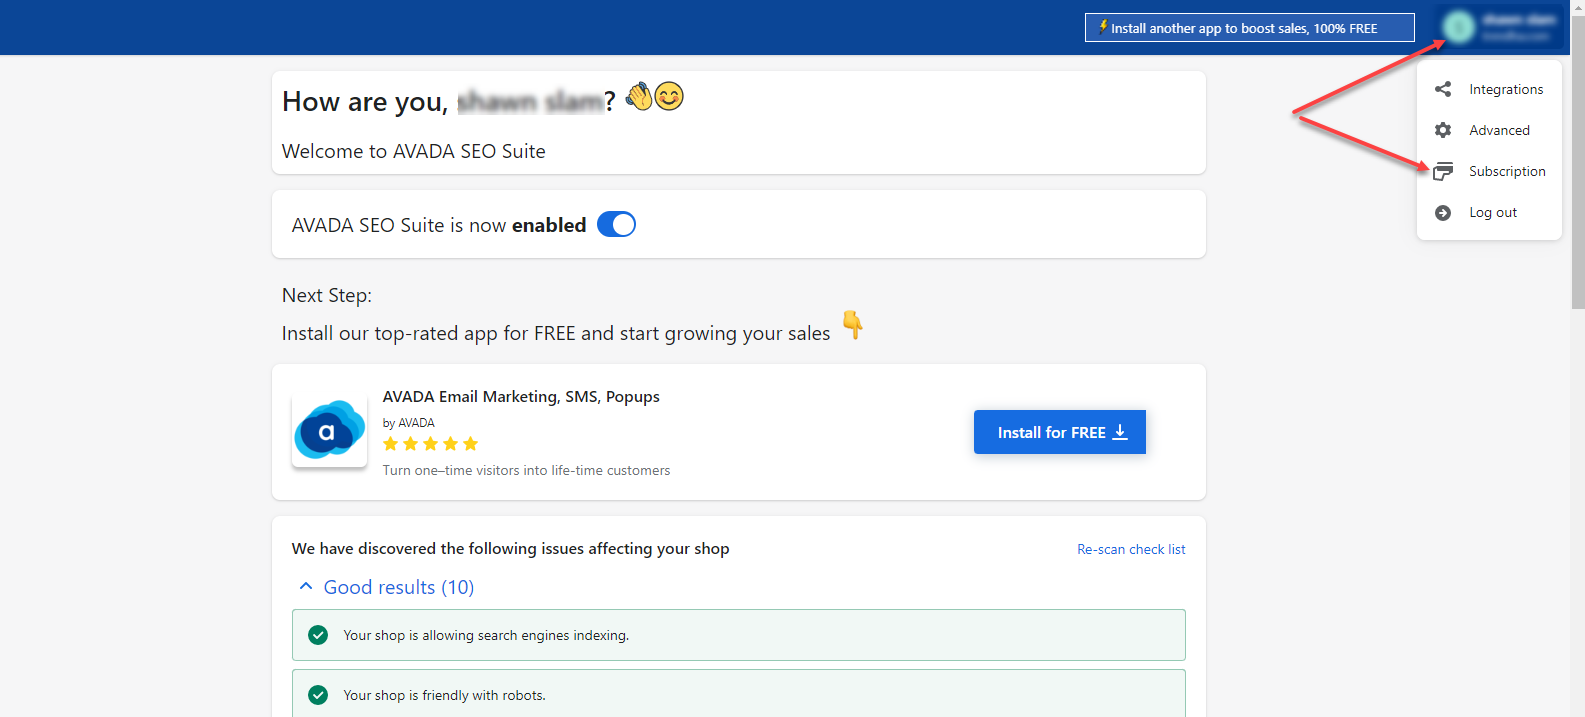Click the AVADA Email Marketing app logo

click(330, 431)
